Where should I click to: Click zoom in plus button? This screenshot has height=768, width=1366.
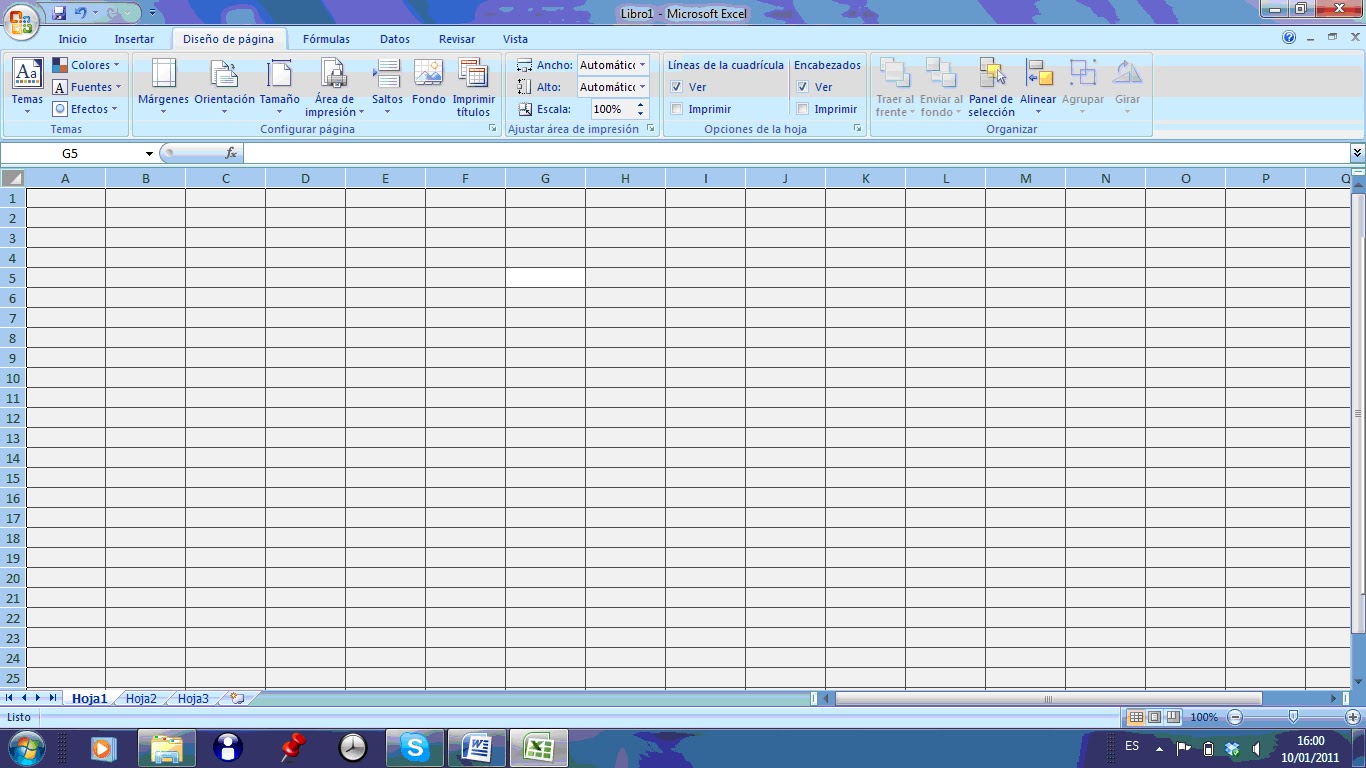tap(1353, 717)
